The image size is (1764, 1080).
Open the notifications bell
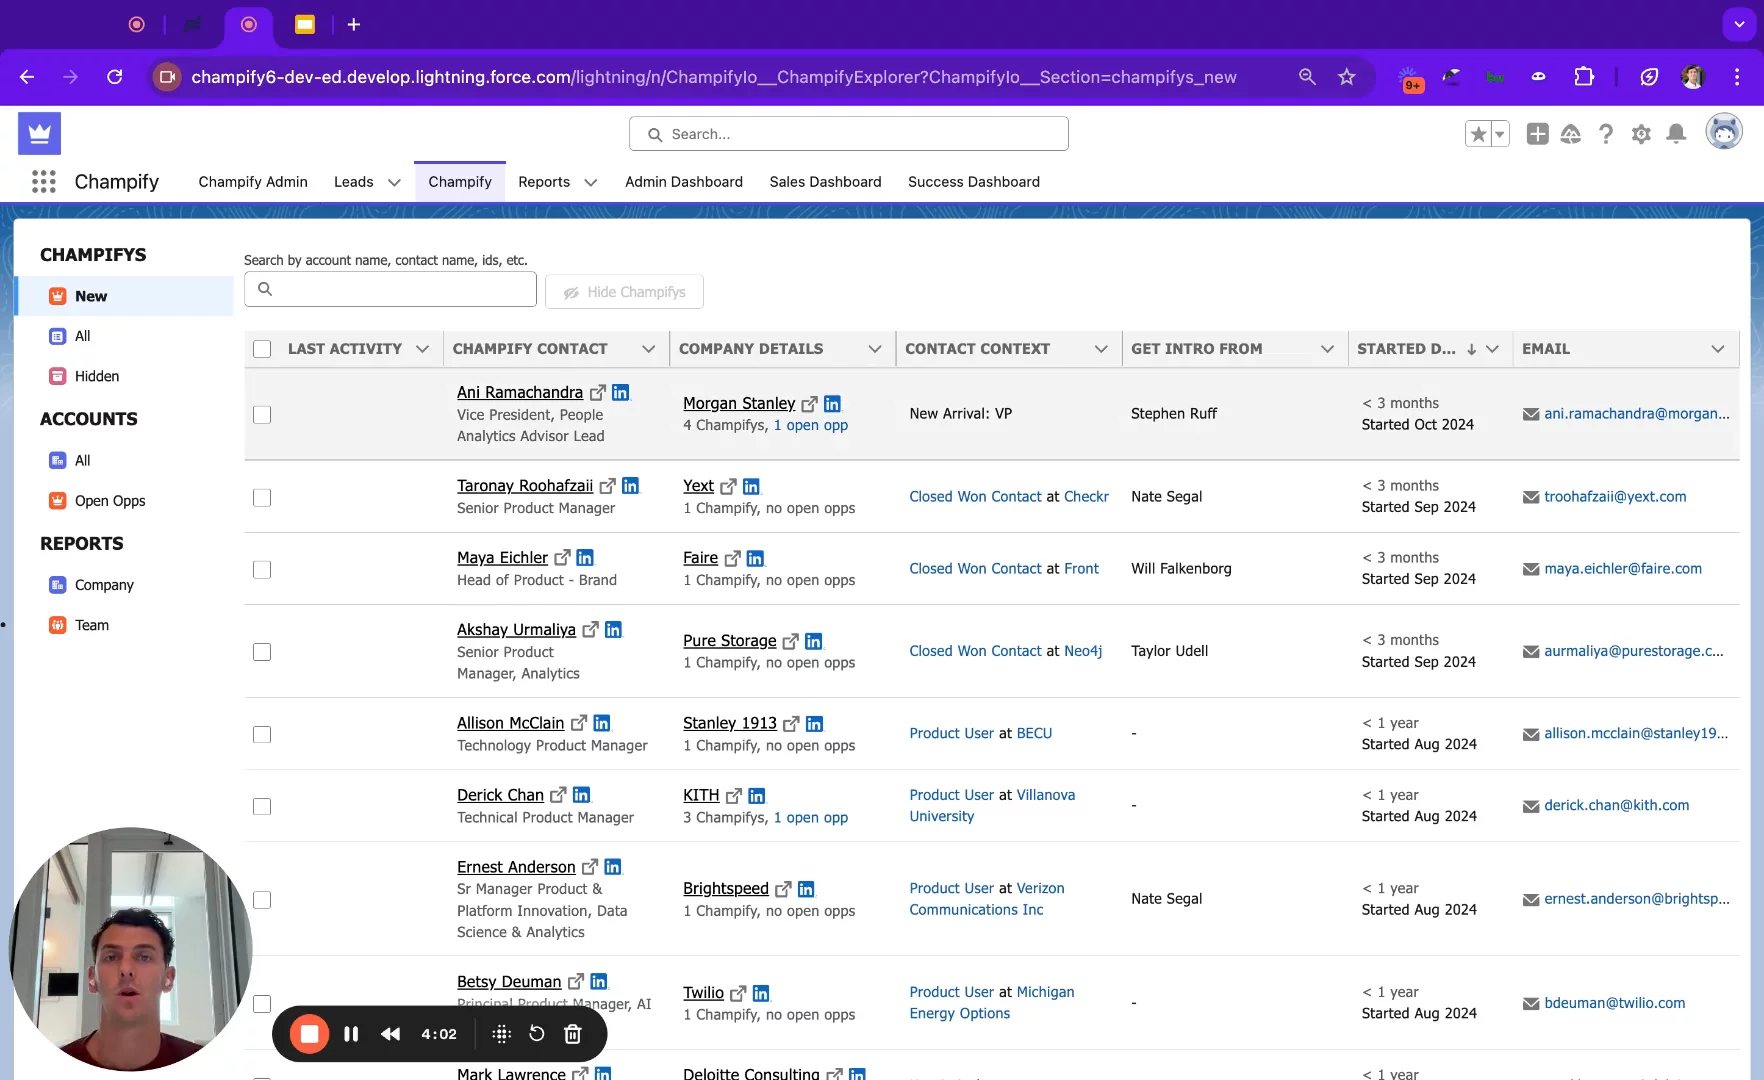pyautogui.click(x=1677, y=134)
